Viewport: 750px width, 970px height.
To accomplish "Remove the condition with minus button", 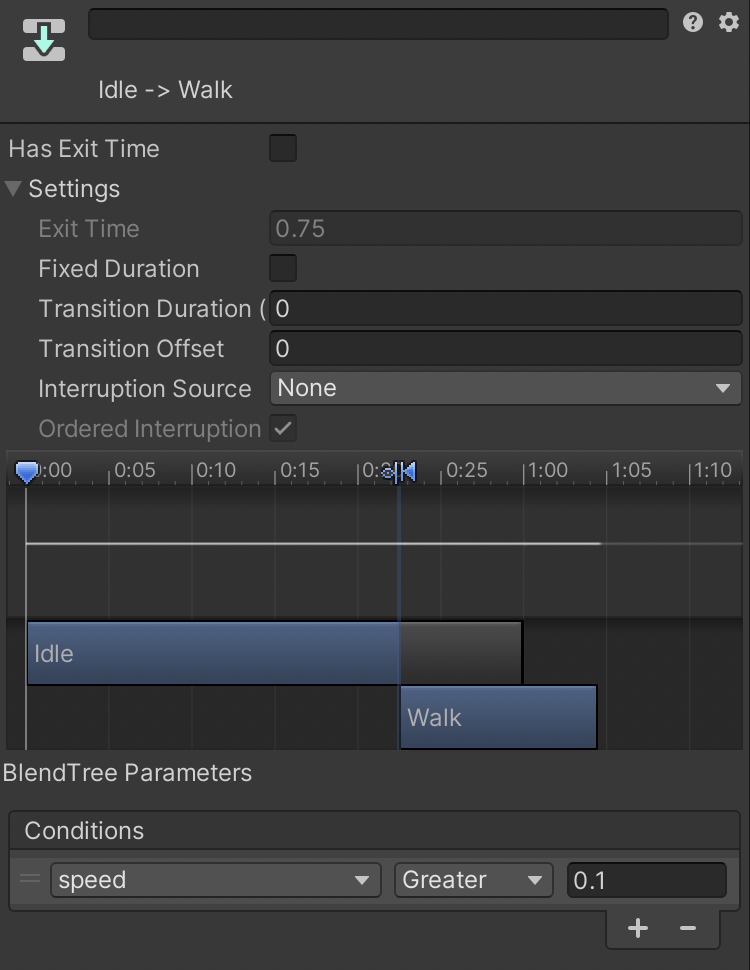I will [688, 928].
